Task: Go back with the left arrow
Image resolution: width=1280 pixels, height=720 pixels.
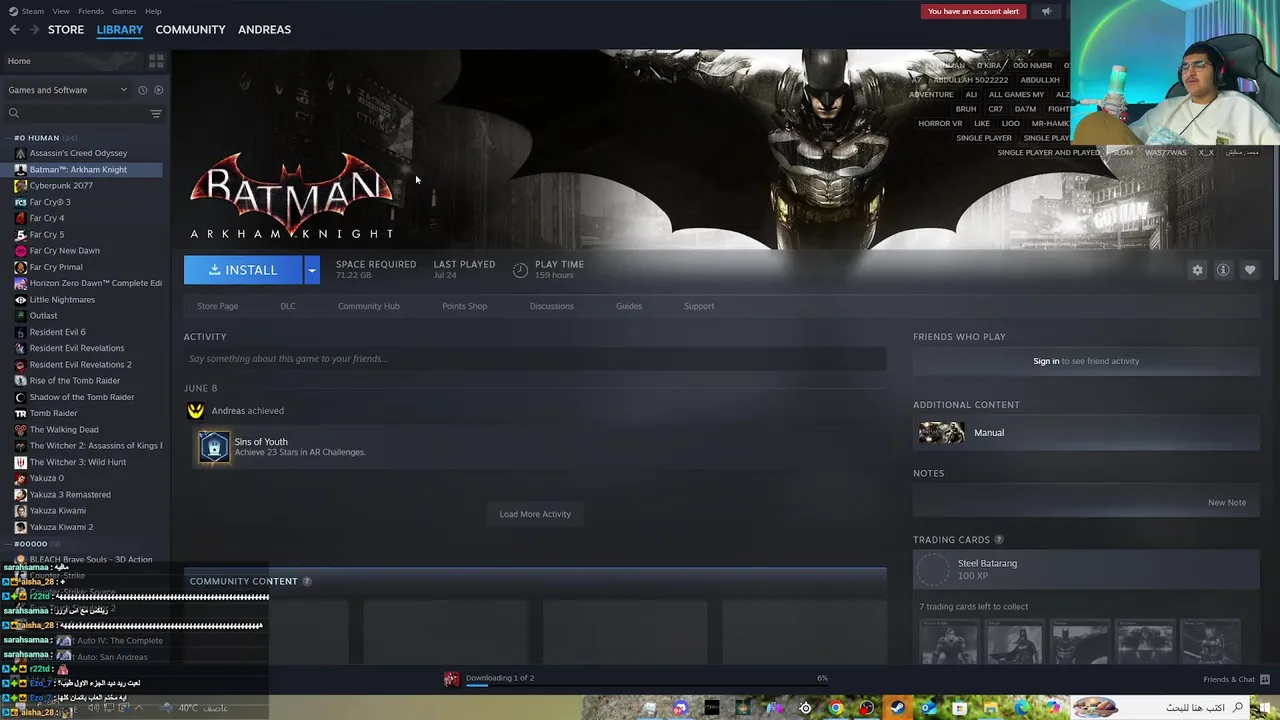Action: [x=14, y=30]
